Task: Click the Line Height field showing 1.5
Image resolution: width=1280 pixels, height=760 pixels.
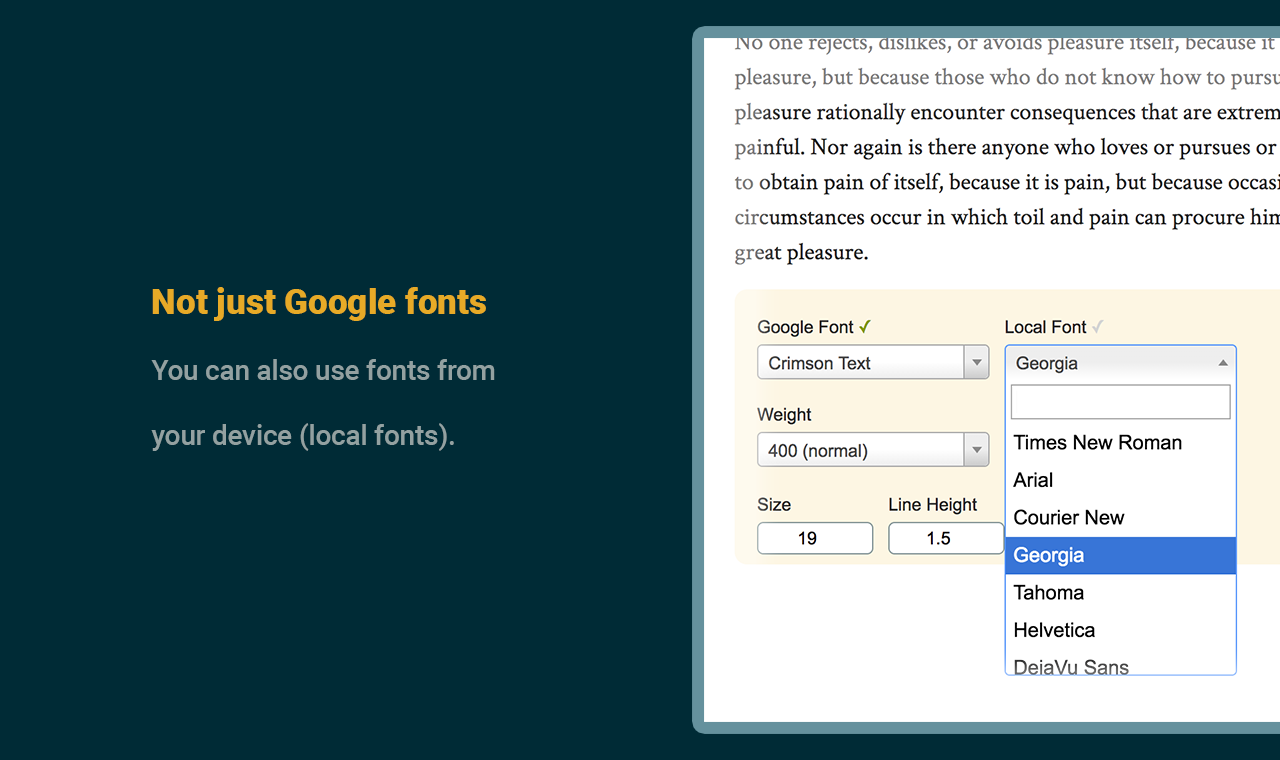Action: pos(946,538)
